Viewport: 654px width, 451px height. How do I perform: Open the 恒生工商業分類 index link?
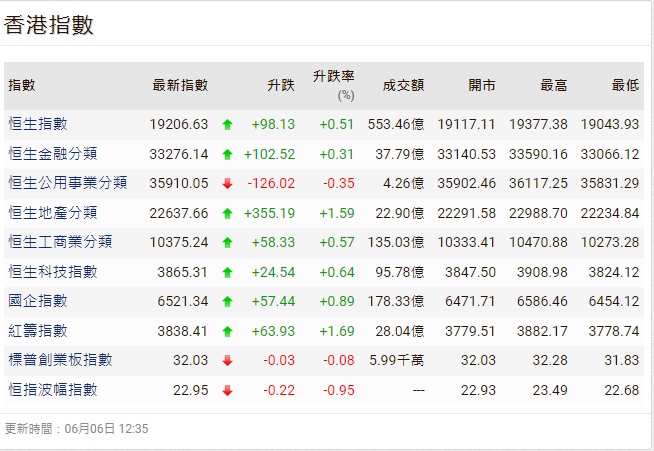pos(60,242)
